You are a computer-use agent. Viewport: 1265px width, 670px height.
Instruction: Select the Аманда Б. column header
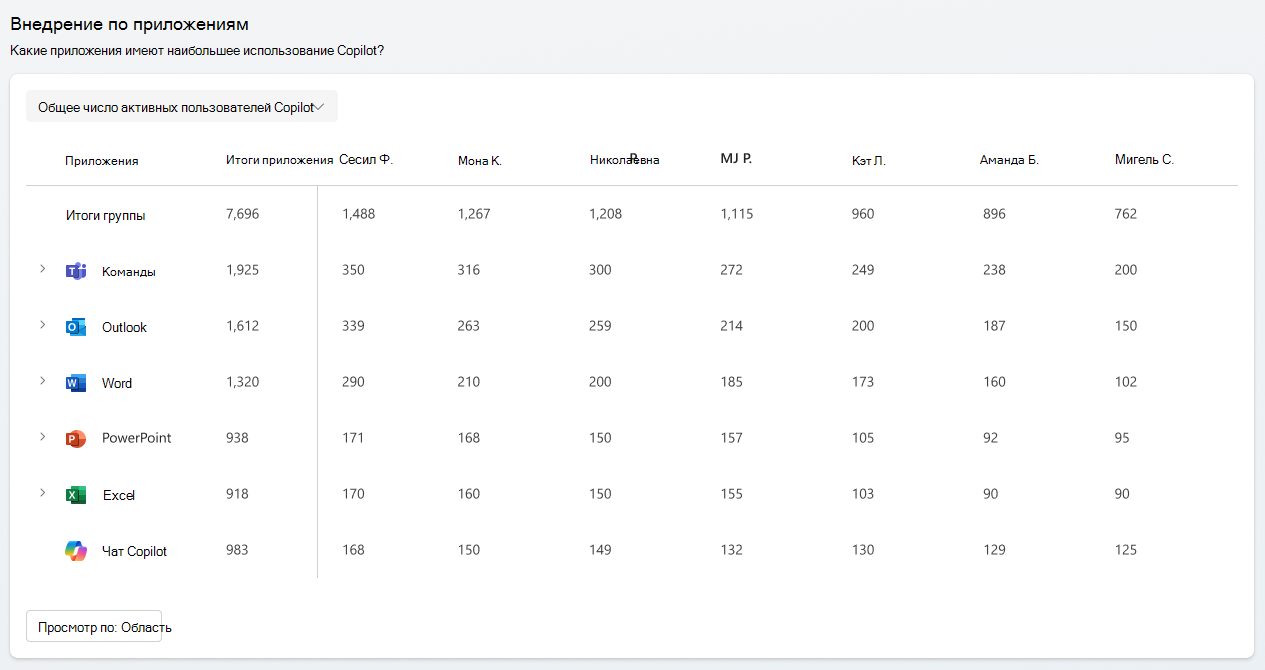click(1009, 161)
